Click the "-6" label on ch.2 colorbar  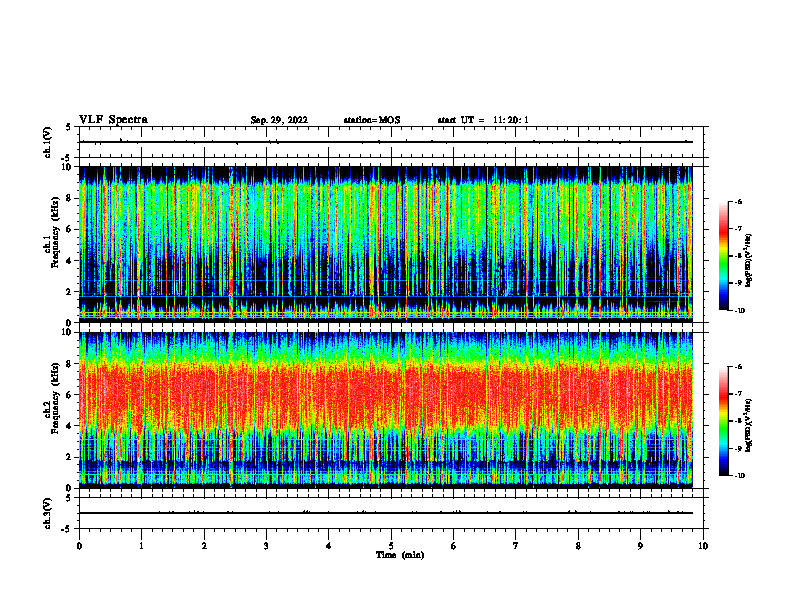[739, 367]
